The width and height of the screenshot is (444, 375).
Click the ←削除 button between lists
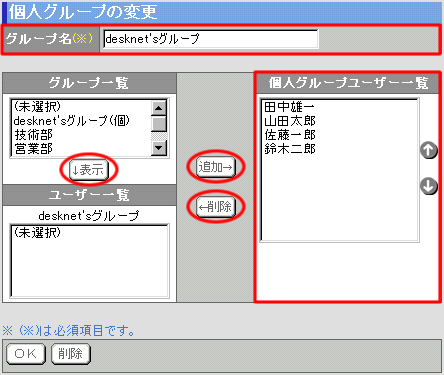click(216, 207)
